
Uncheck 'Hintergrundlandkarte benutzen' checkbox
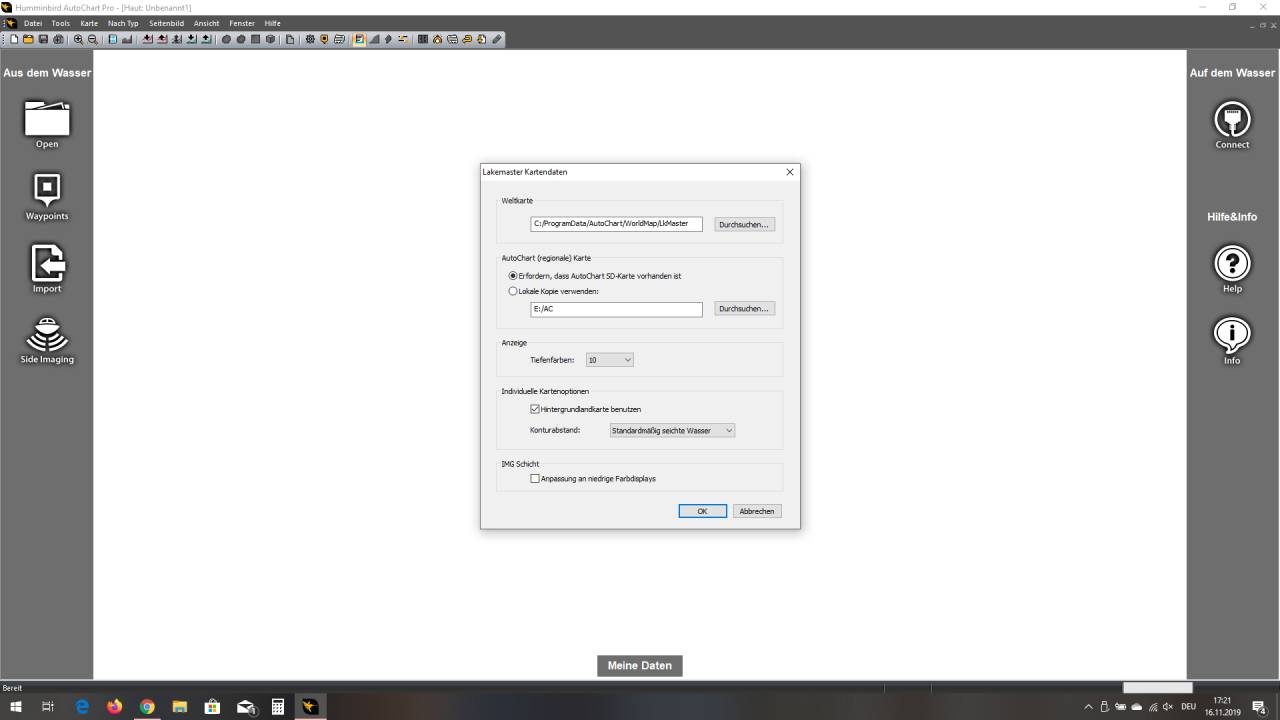[535, 409]
